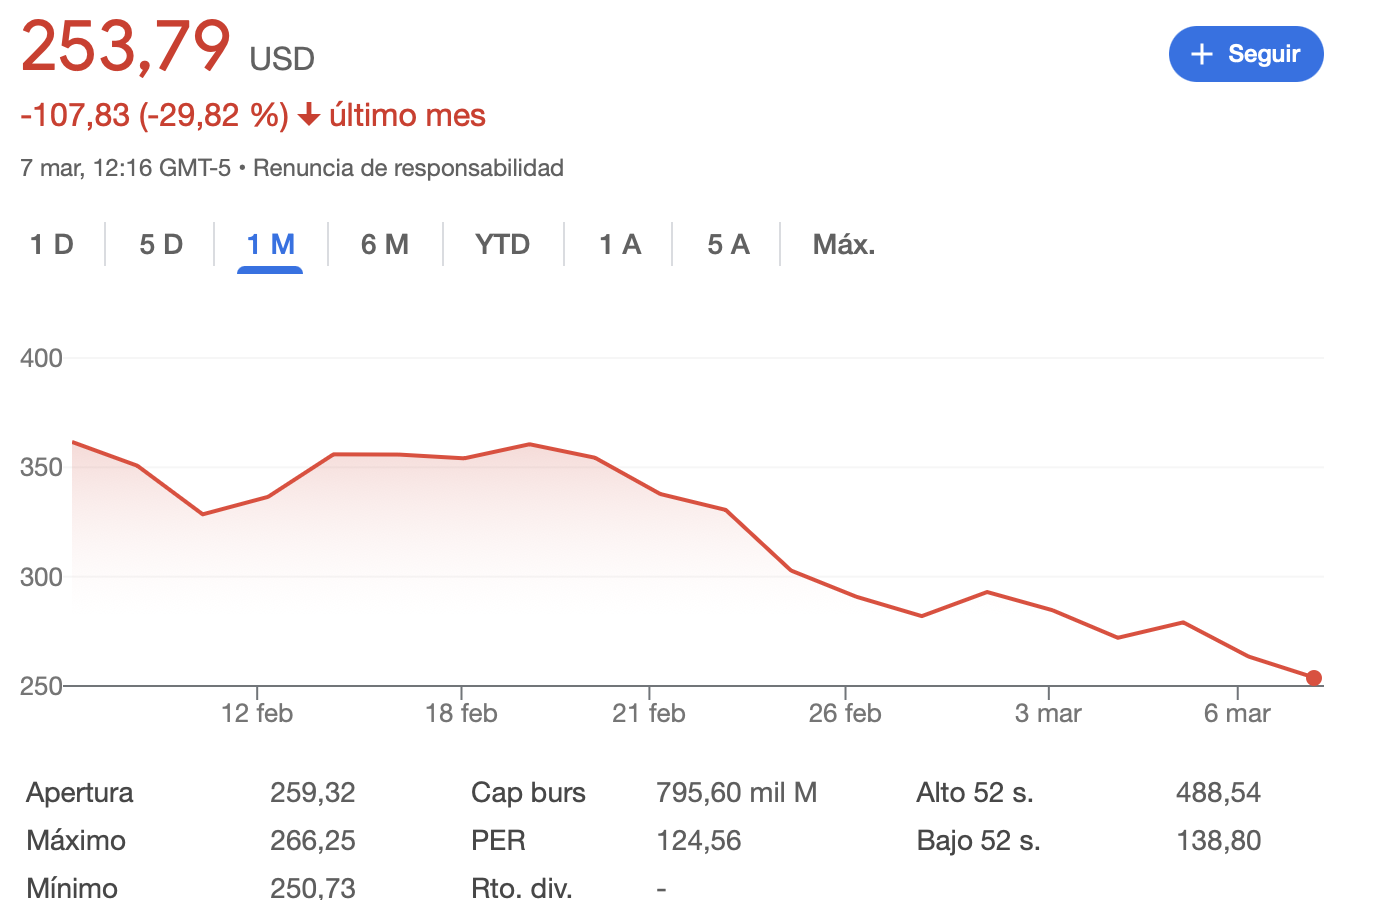Switch to the 1 D range tab

pos(52,245)
